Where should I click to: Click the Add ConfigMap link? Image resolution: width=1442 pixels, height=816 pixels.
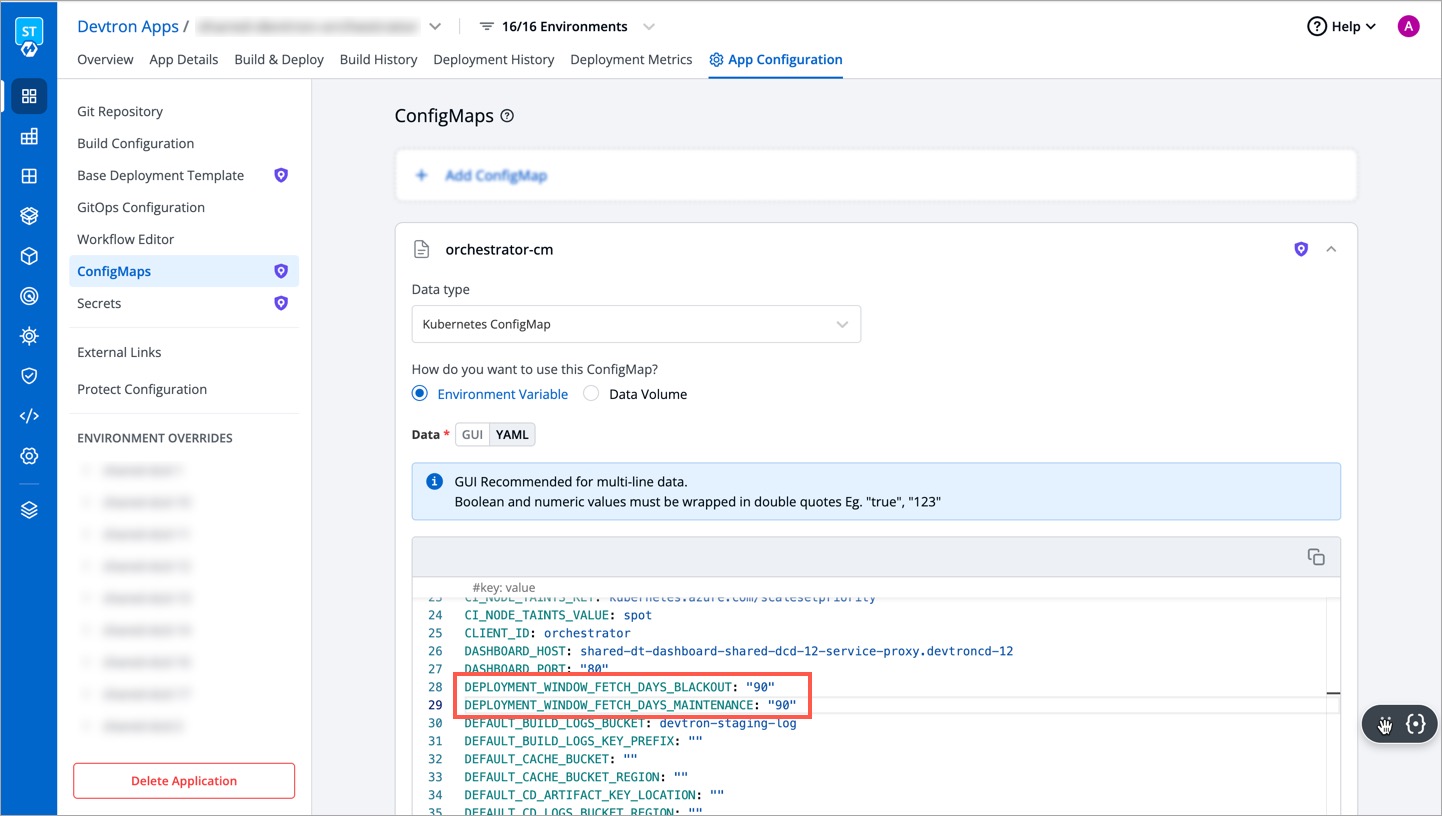tap(495, 176)
